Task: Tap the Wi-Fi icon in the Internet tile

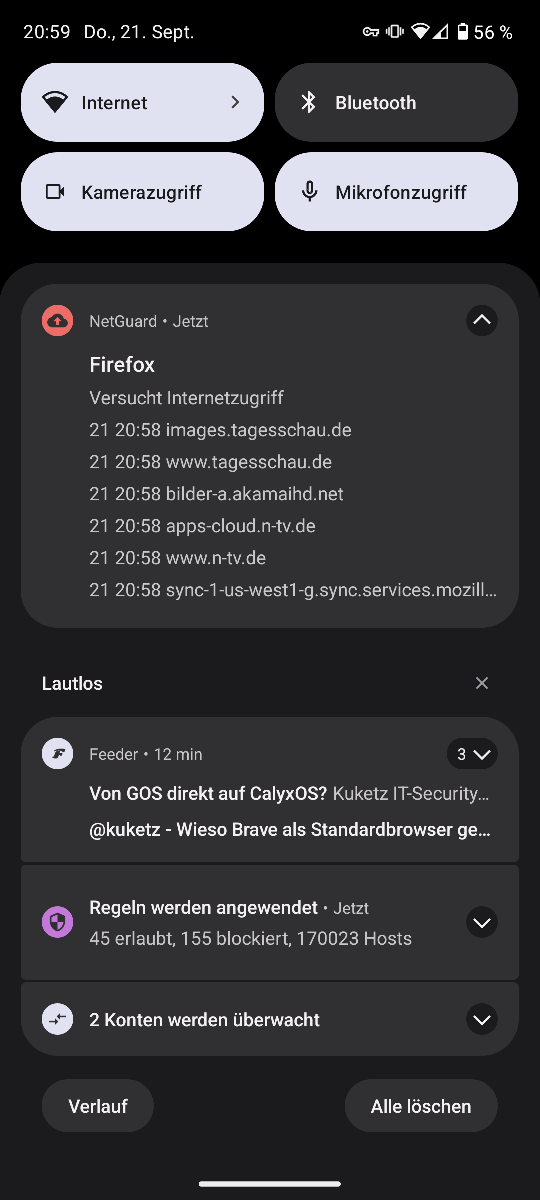Action: (x=55, y=102)
